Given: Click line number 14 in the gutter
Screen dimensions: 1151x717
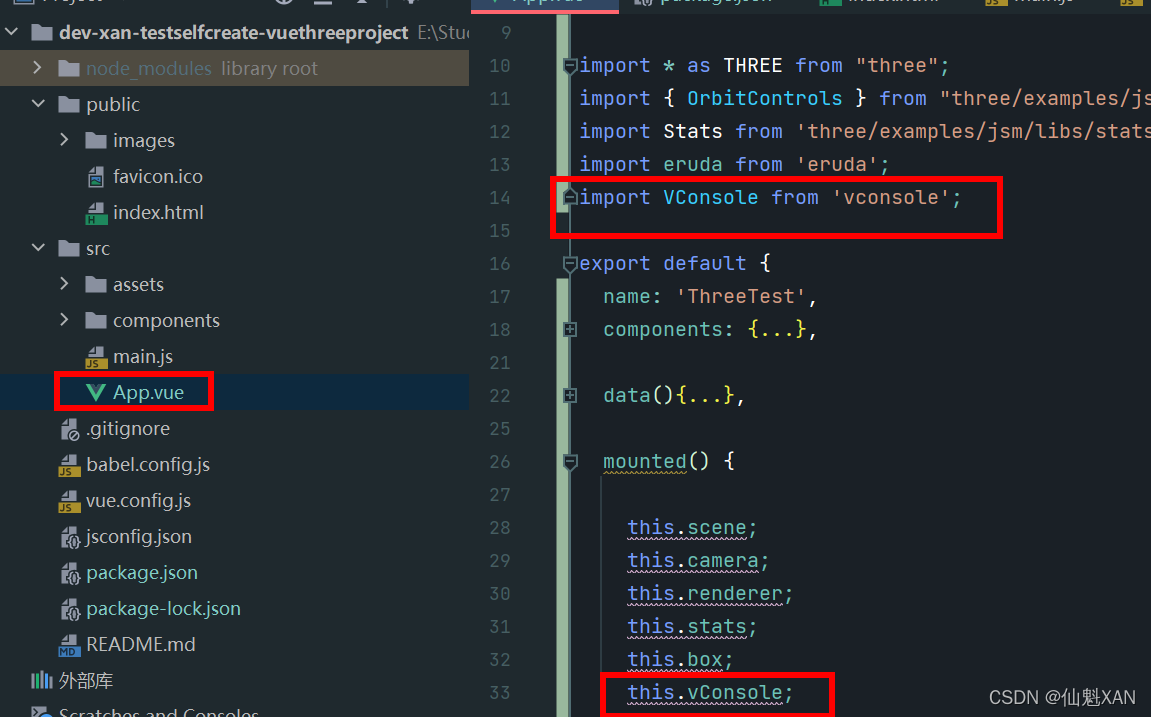Looking at the screenshot, I should [x=500, y=198].
